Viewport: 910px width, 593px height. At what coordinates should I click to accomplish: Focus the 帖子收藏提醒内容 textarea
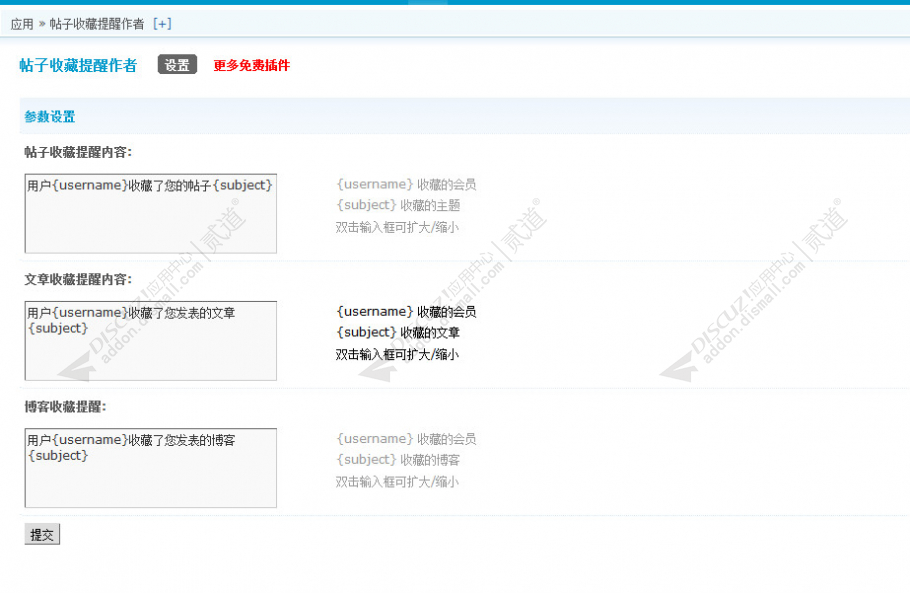150,214
